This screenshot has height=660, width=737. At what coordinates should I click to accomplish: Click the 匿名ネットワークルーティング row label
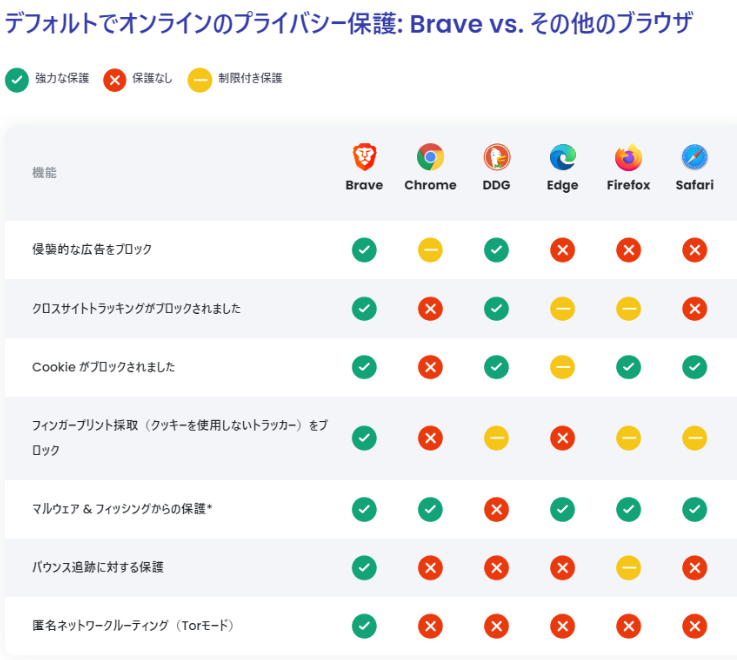click(133, 626)
